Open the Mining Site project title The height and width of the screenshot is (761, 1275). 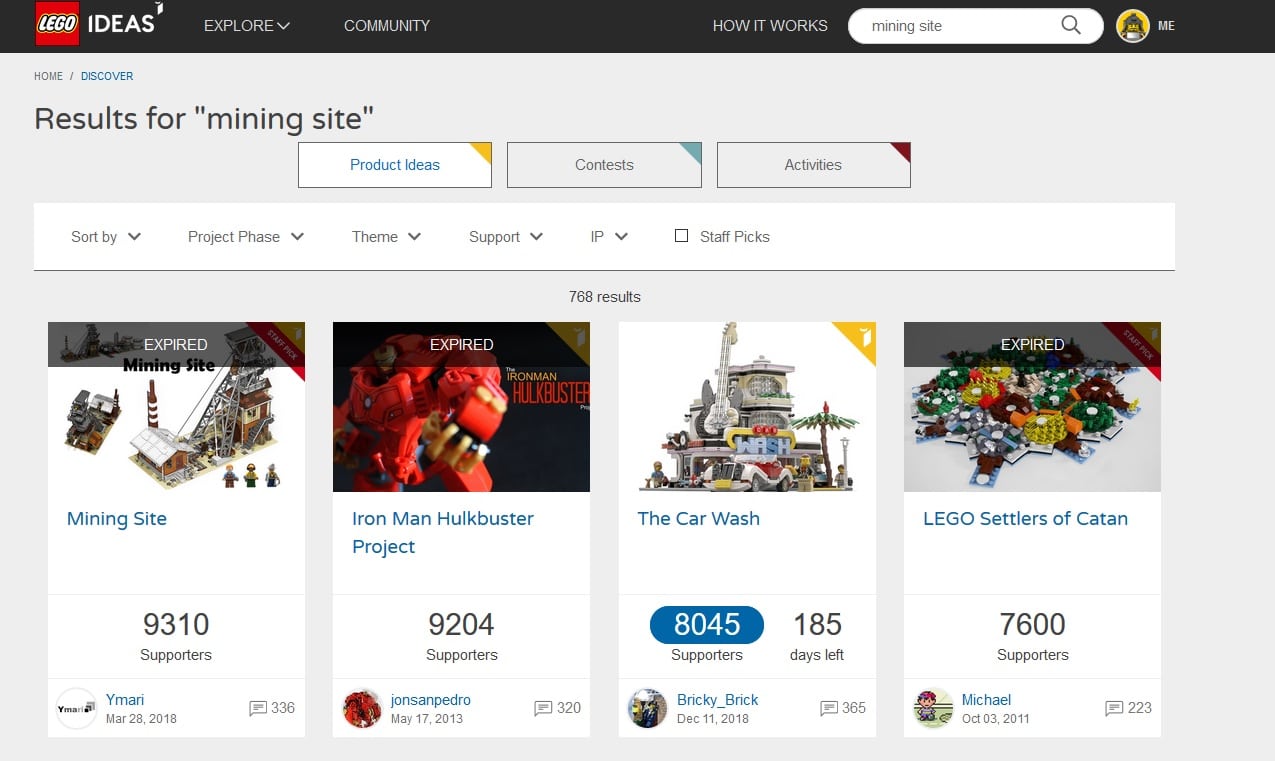117,519
